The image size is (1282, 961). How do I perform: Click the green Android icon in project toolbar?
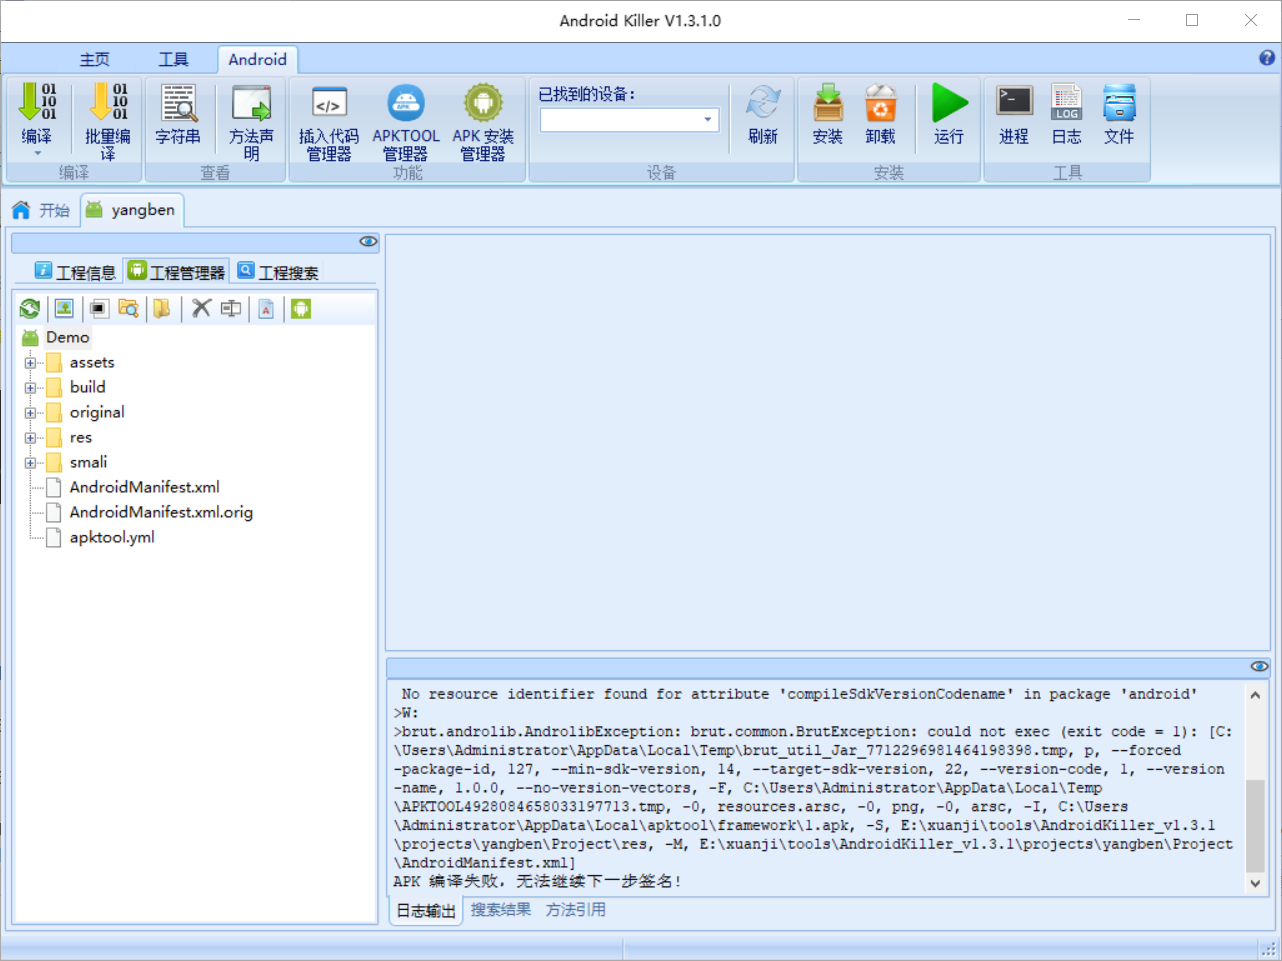(301, 308)
